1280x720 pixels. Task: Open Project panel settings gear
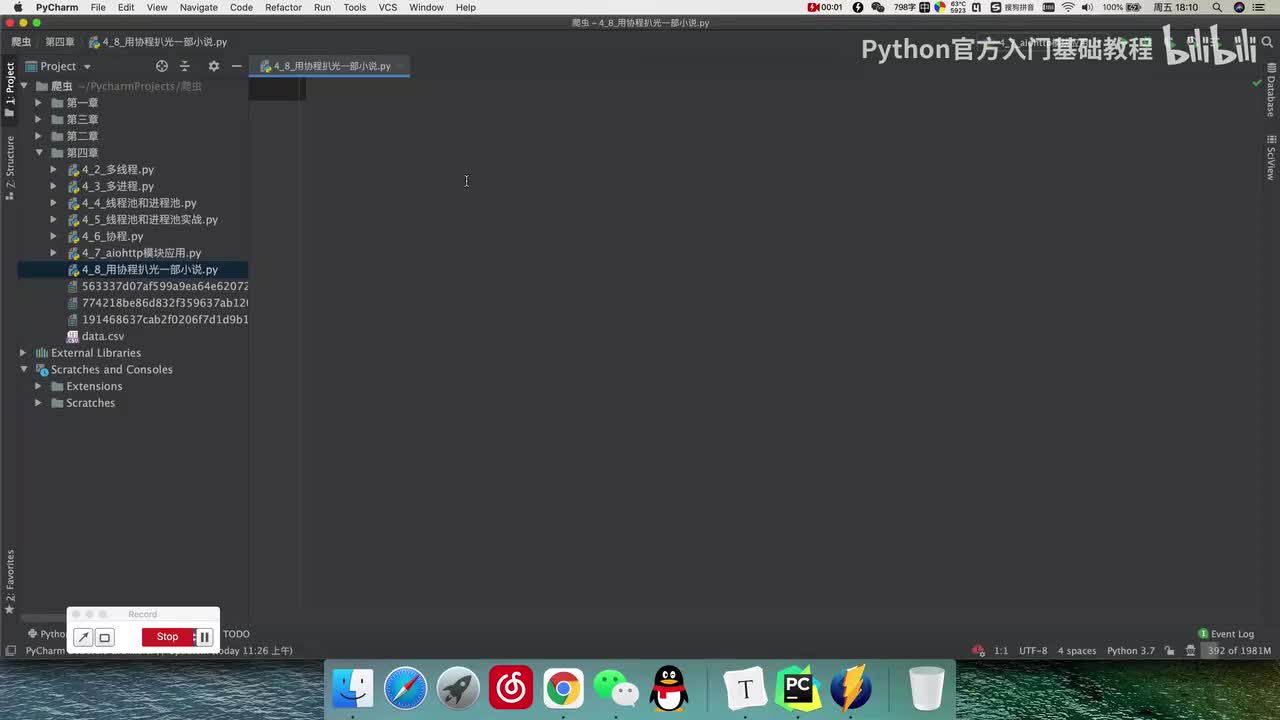tap(213, 66)
